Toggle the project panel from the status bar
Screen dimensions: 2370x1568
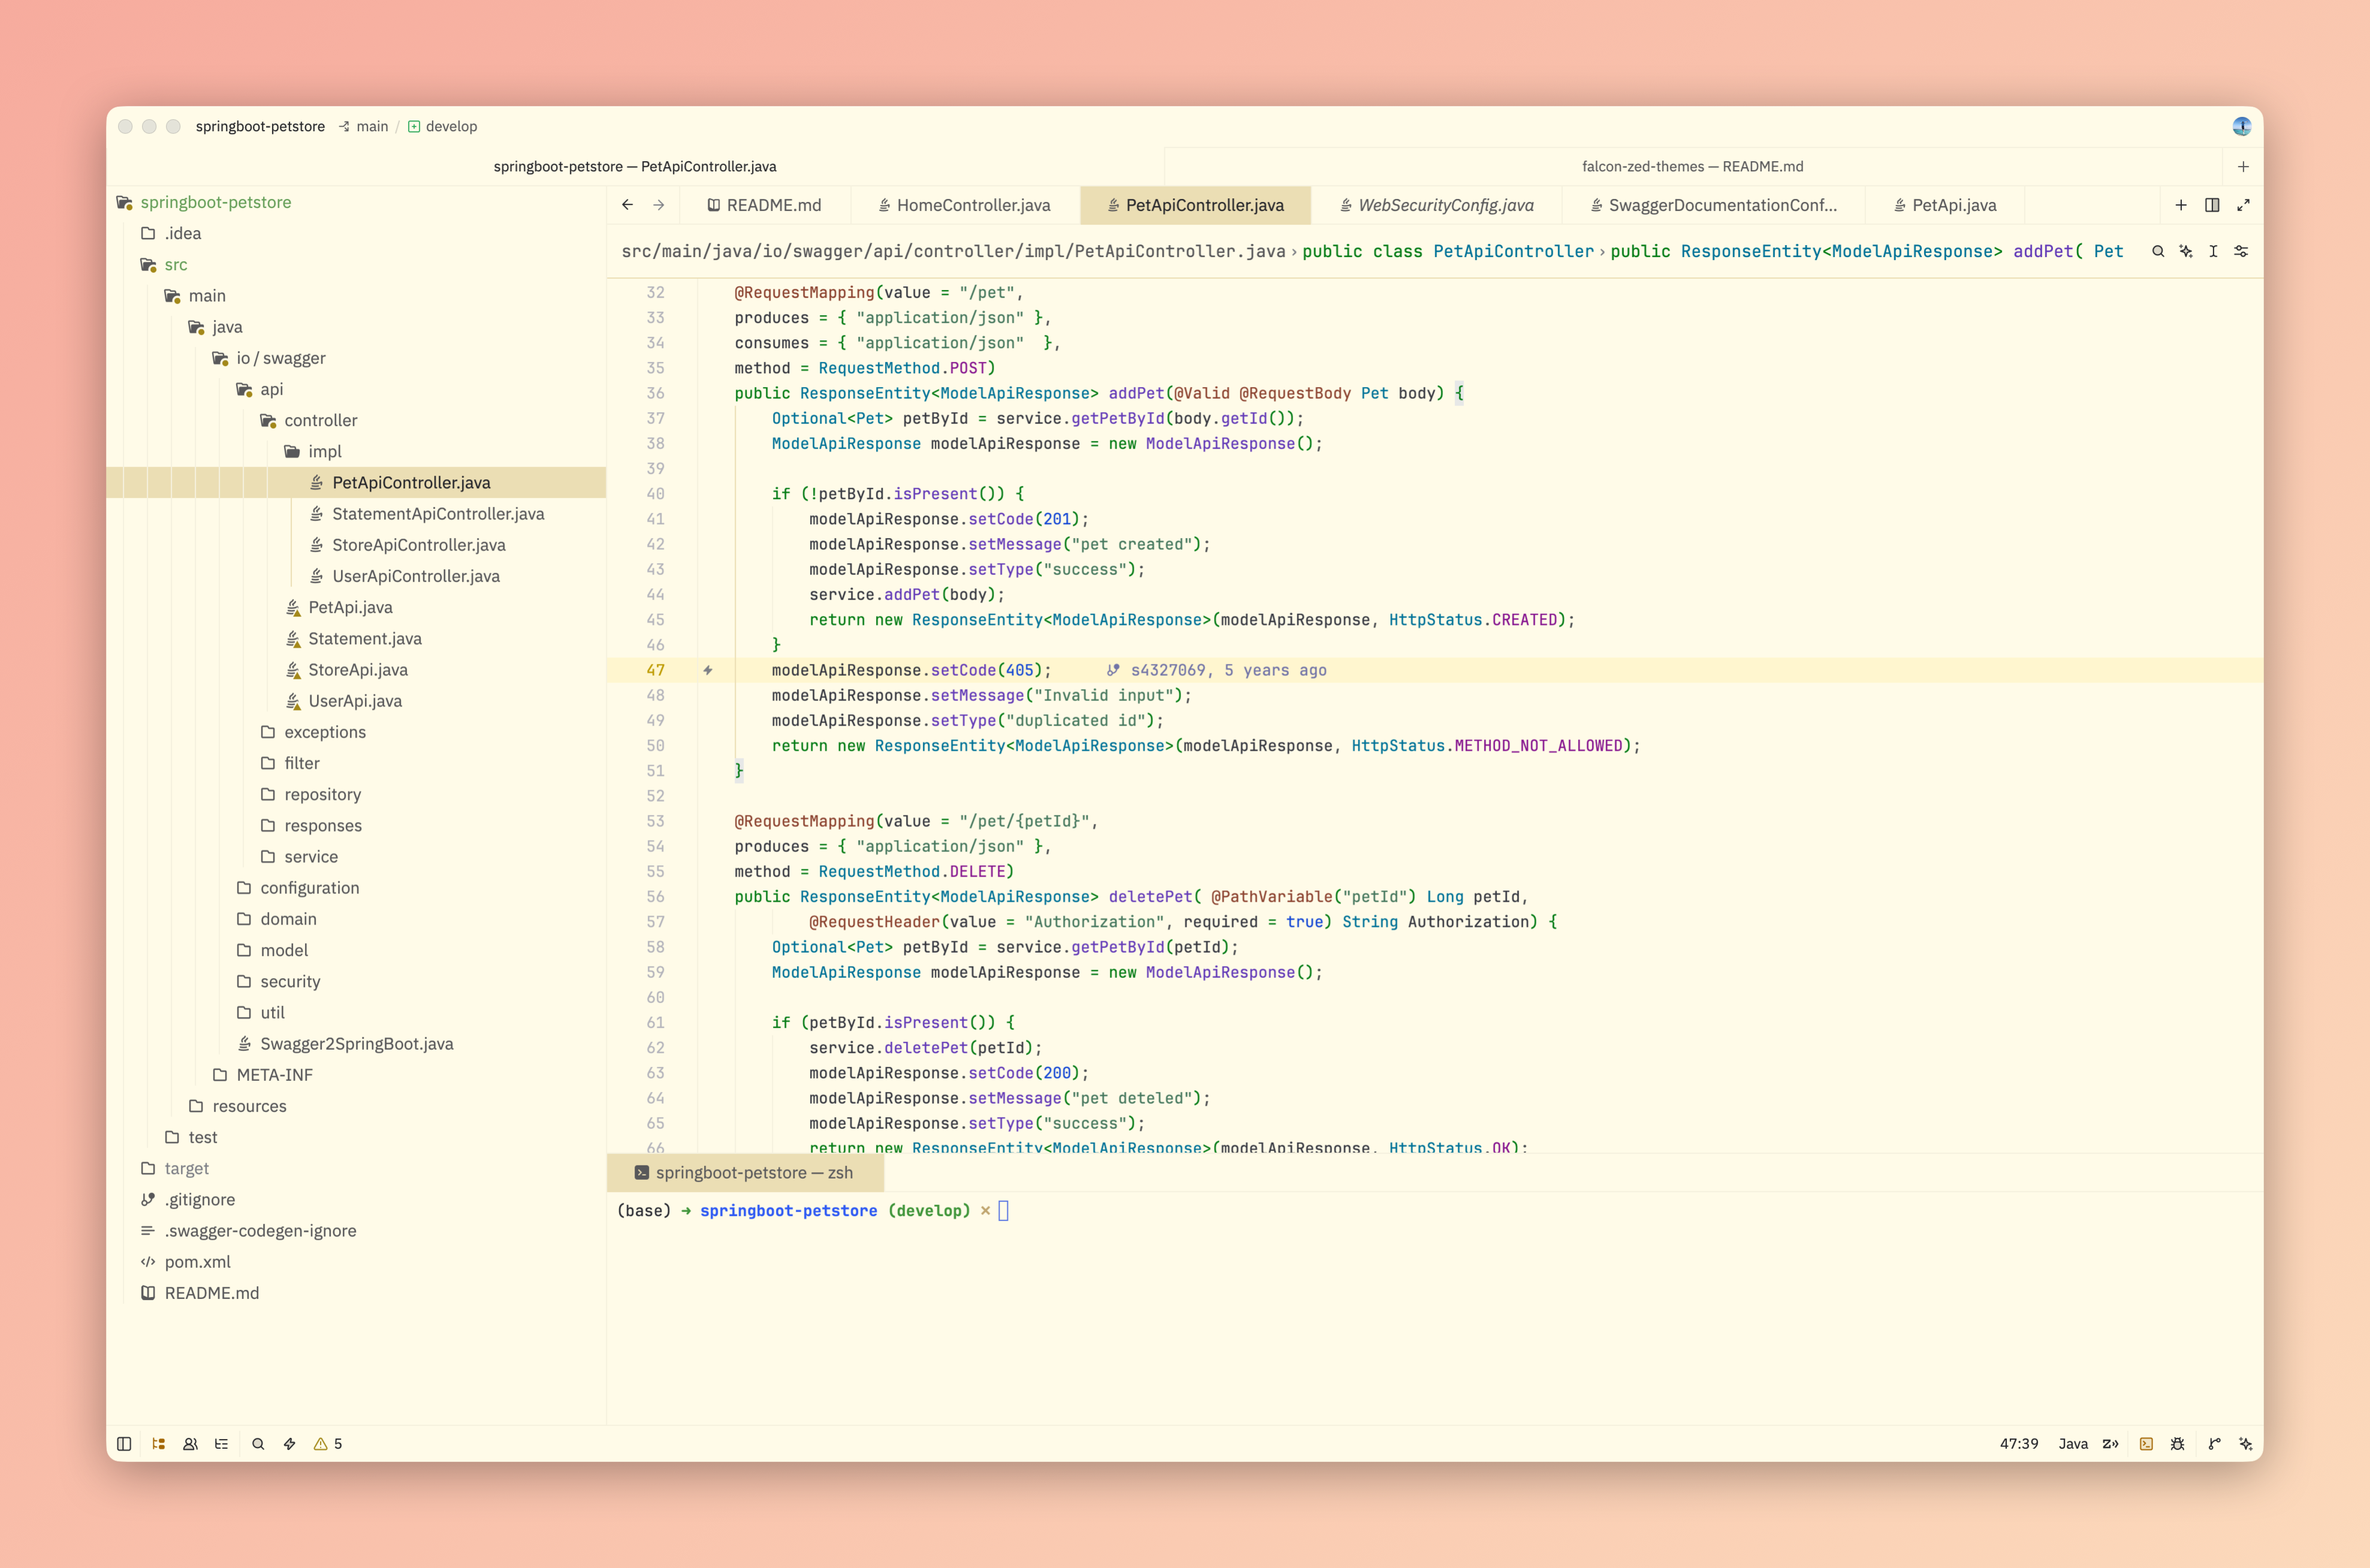click(x=158, y=1443)
